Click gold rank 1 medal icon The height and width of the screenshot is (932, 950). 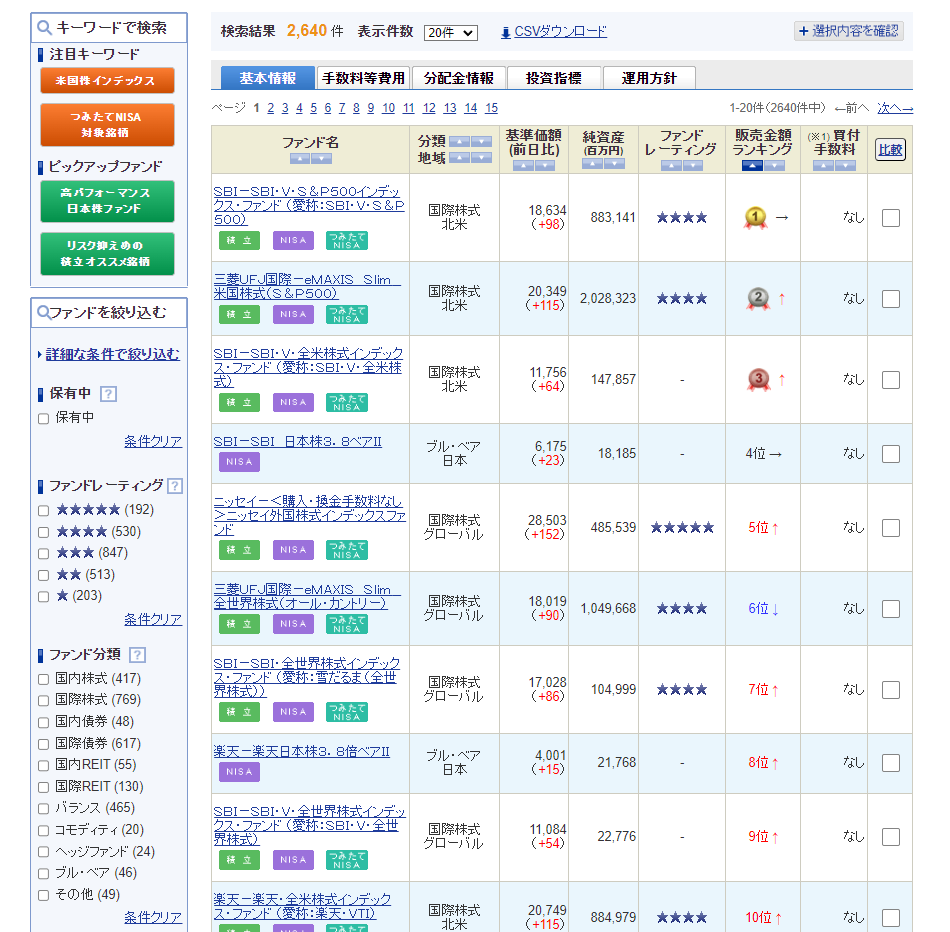point(755,218)
